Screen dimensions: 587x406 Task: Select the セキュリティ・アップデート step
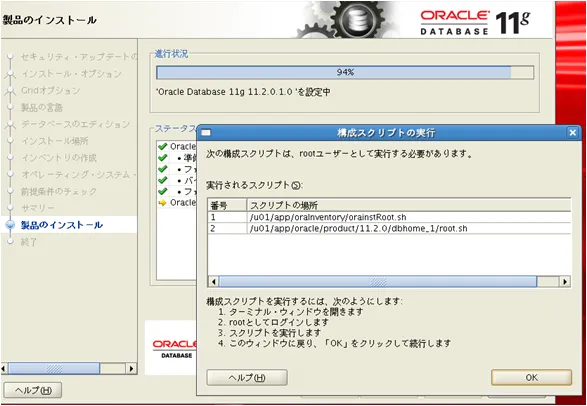(79, 57)
